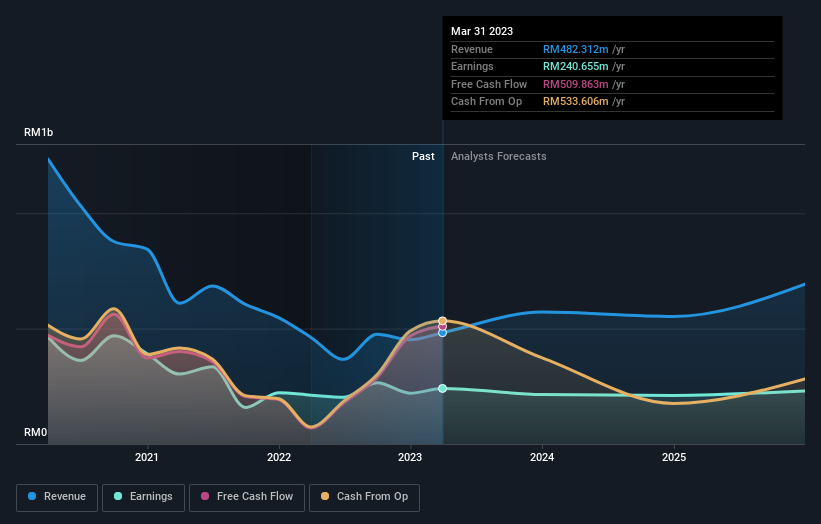This screenshot has width=821, height=524.
Task: Select the blue Revenue data point marker
Action: point(442,333)
